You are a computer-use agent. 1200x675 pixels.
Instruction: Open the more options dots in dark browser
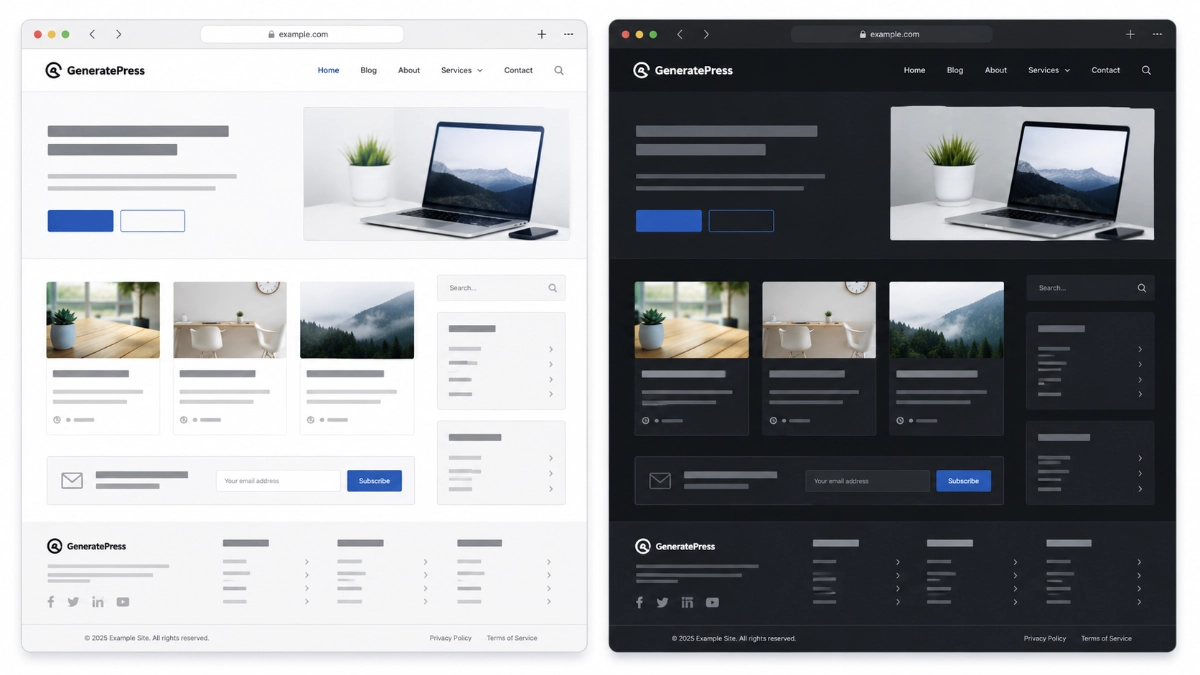click(1157, 34)
